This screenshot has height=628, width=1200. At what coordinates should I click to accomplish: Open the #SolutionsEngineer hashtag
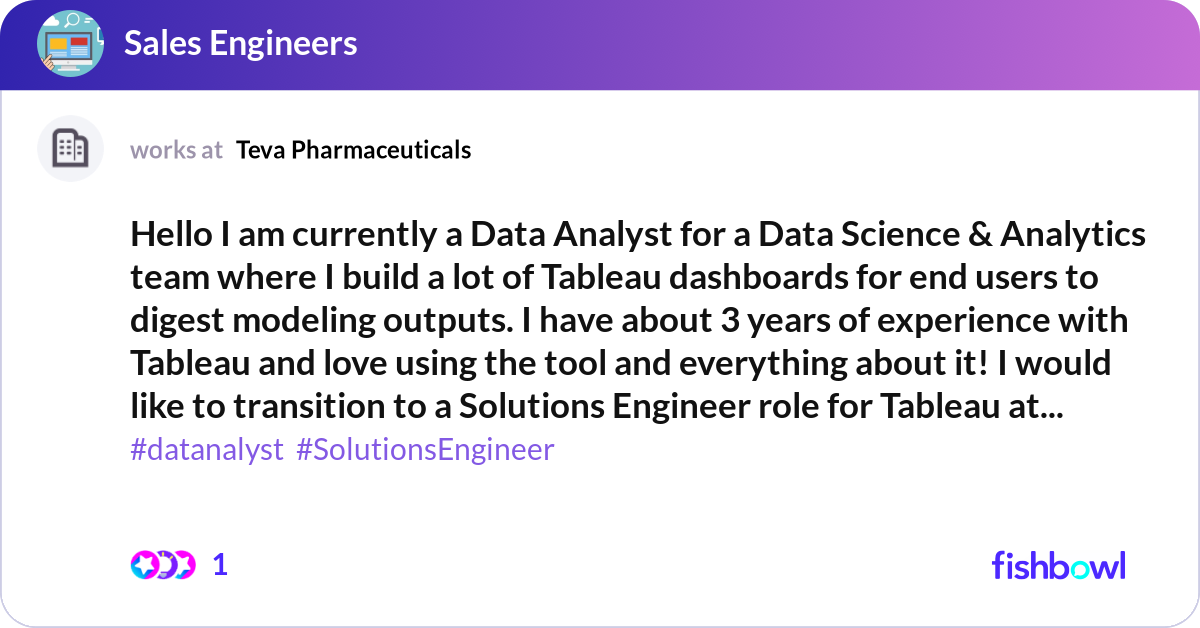(425, 450)
